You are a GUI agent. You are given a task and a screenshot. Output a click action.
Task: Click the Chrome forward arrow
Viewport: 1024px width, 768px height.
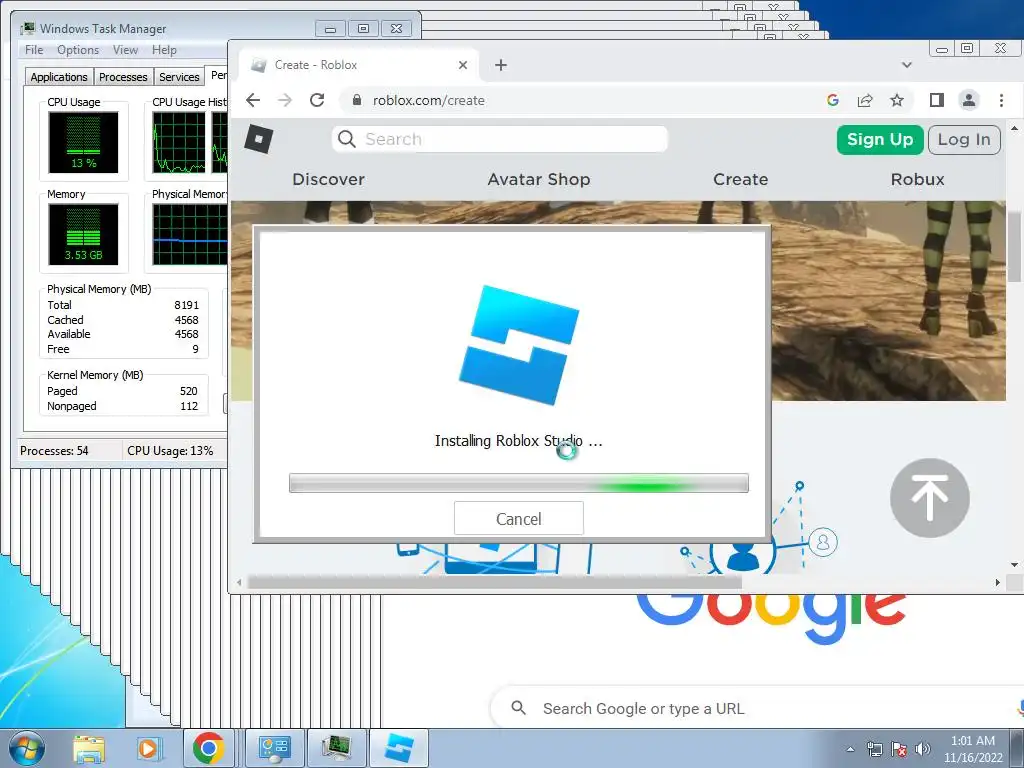tap(285, 100)
